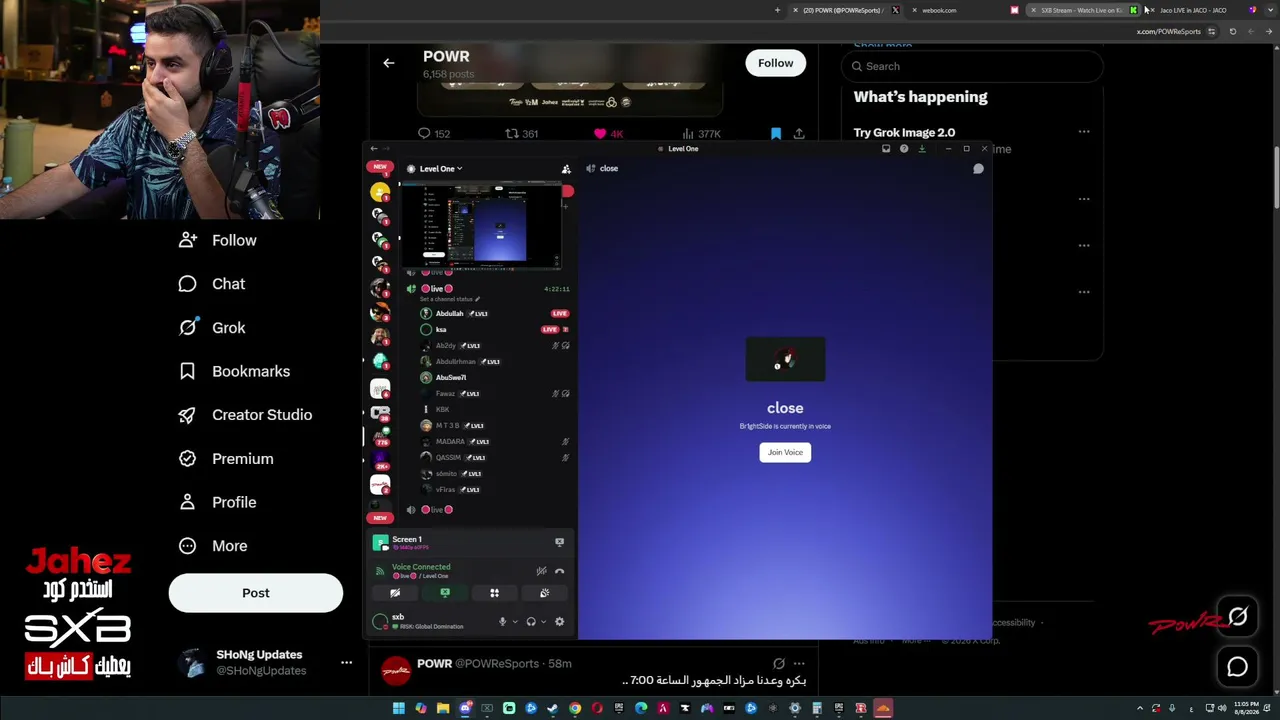Open the Windows Start menu
This screenshot has width=1280, height=720.
click(x=399, y=709)
